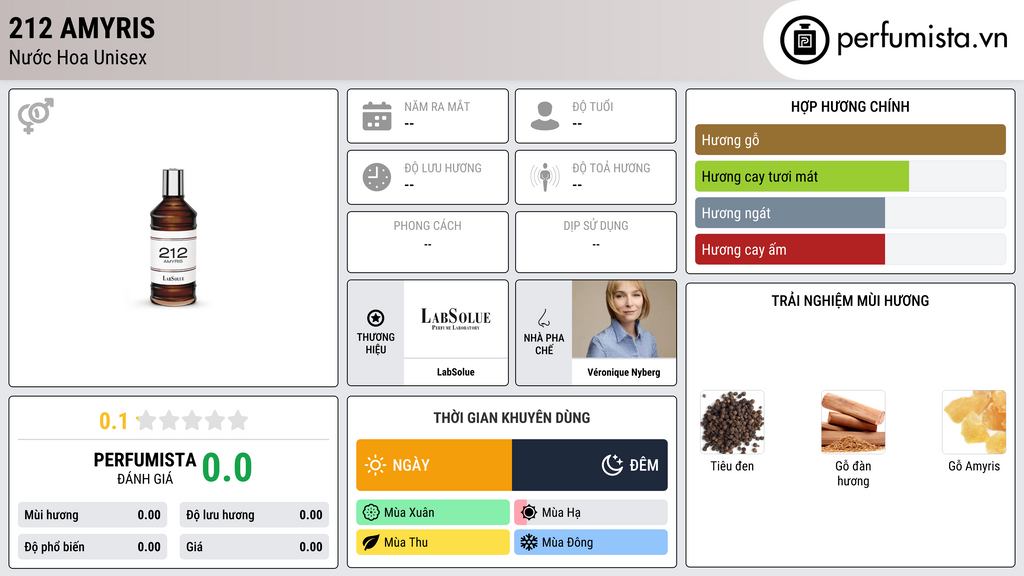Click the Hương cay ấm accord bar

coord(850,249)
